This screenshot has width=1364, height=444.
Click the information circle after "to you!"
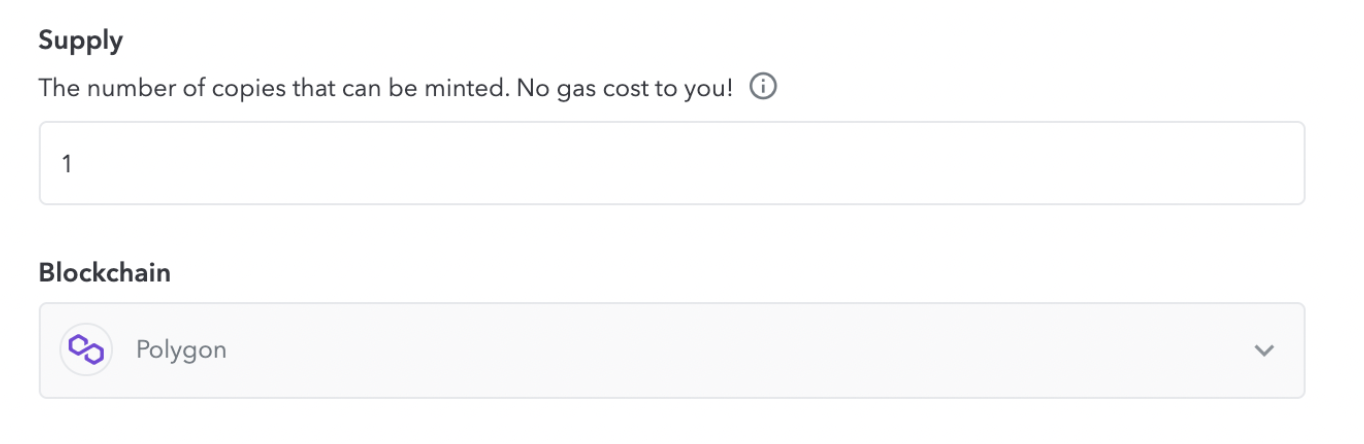coord(763,87)
